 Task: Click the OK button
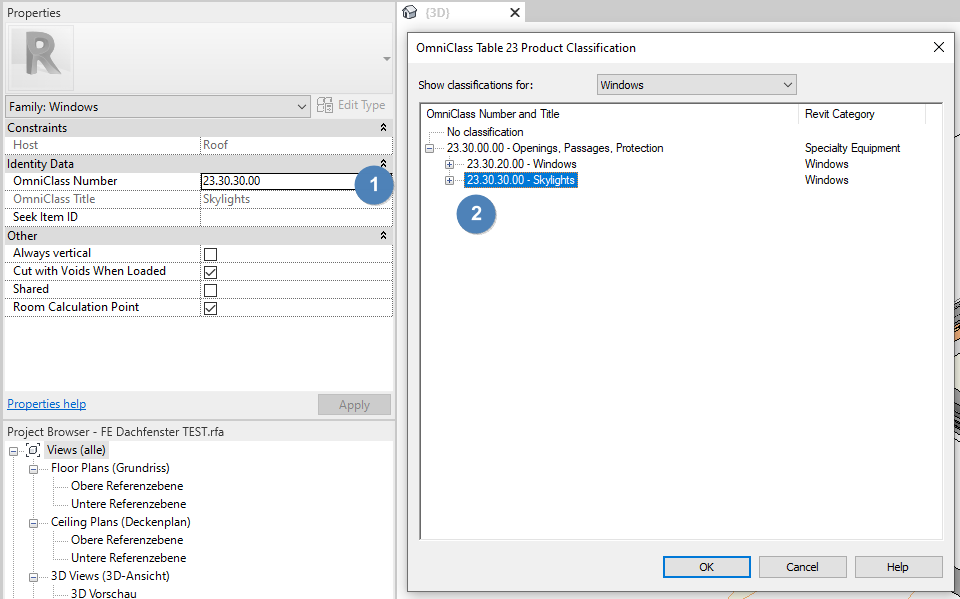click(707, 567)
